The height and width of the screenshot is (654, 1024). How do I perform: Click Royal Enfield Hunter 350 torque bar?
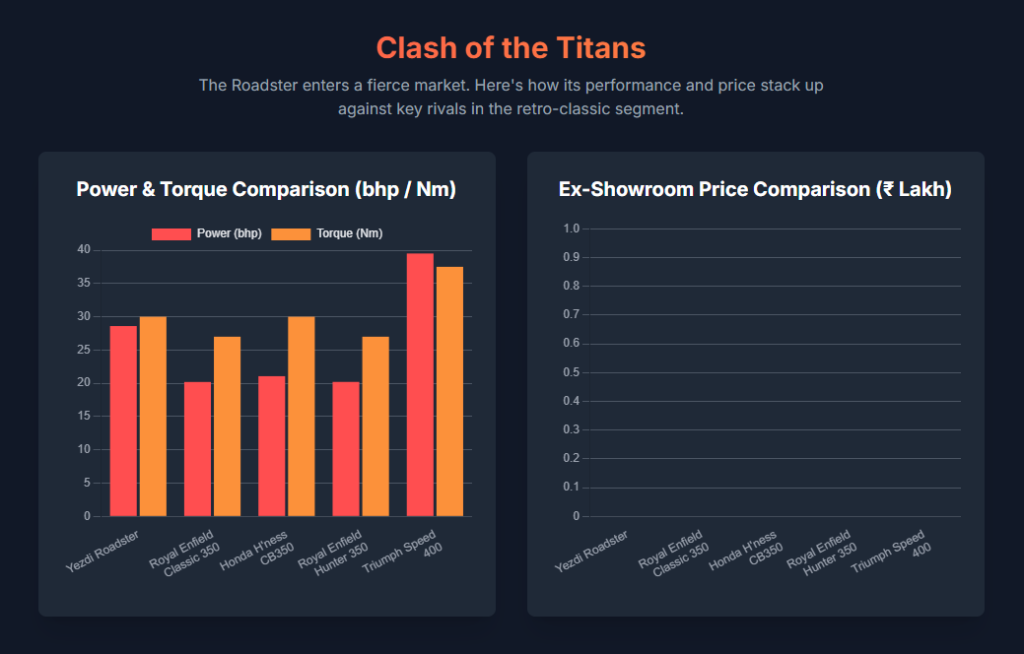click(375, 426)
